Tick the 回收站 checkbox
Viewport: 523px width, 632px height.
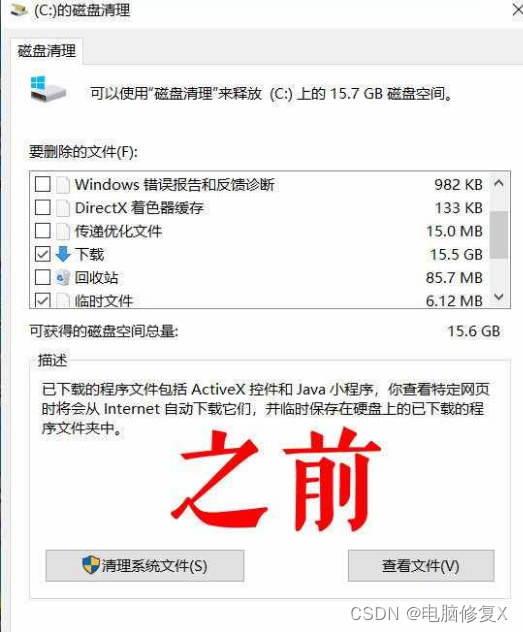43,278
